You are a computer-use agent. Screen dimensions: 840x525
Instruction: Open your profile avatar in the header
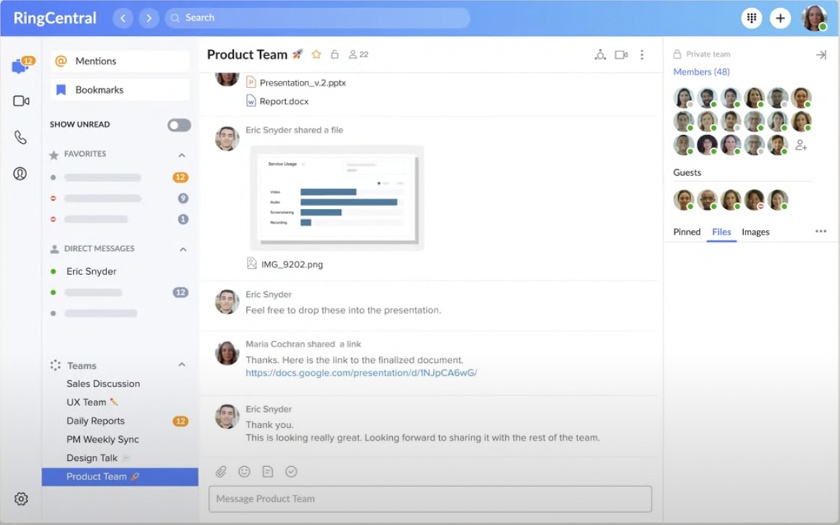[814, 18]
